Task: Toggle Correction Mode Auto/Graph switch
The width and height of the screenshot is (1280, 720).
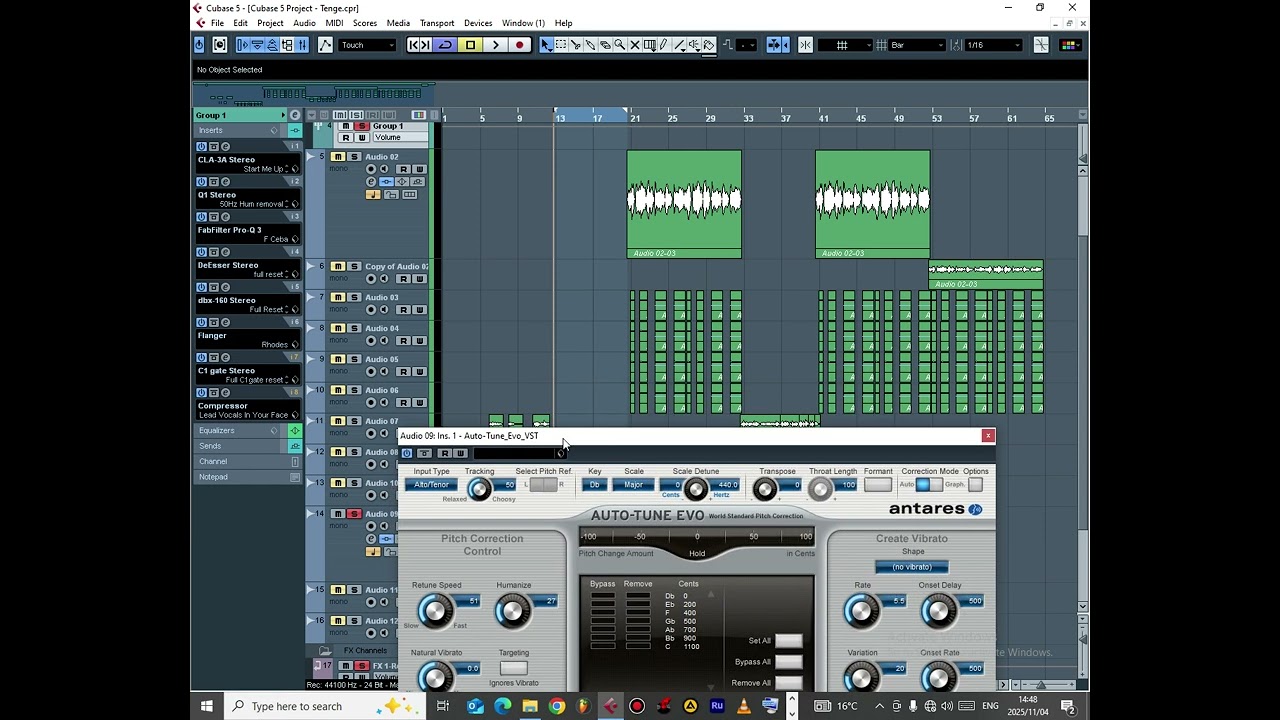Action: [x=928, y=485]
